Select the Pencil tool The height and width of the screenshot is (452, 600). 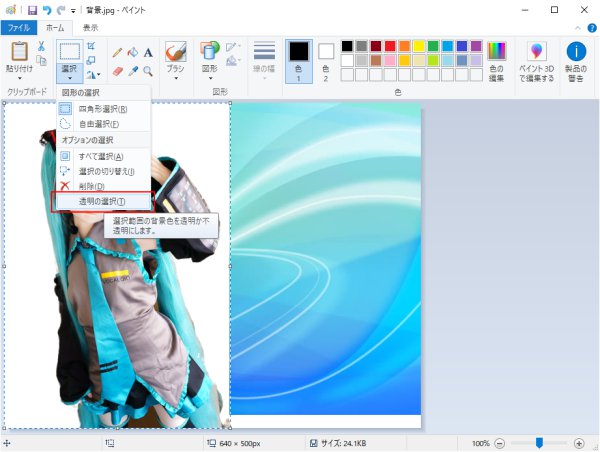click(x=117, y=52)
